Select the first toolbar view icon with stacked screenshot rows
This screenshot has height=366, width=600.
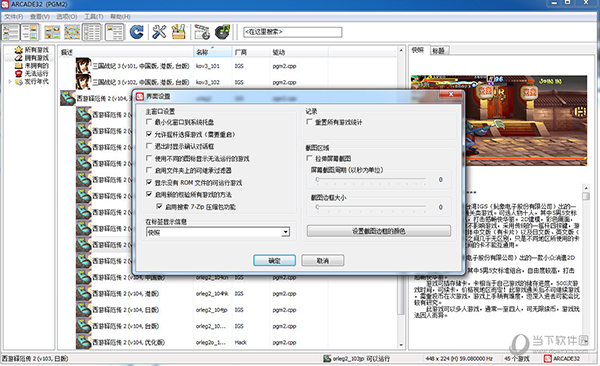pyautogui.click(x=11, y=32)
